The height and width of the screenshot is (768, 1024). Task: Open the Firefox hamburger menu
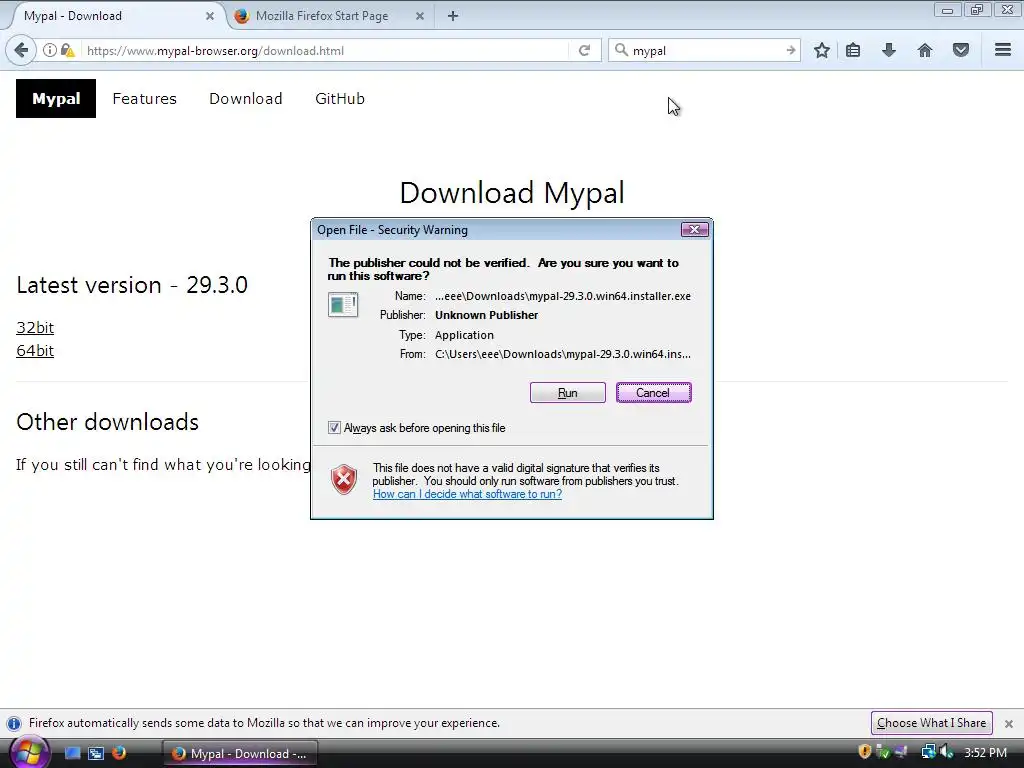click(1003, 50)
